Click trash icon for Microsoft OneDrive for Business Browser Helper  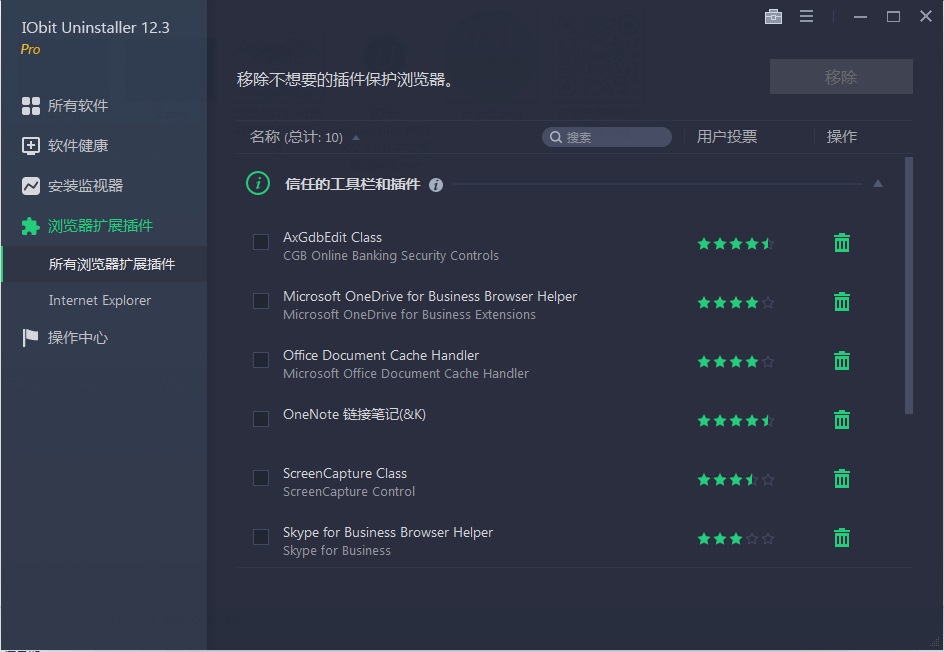tap(842, 302)
